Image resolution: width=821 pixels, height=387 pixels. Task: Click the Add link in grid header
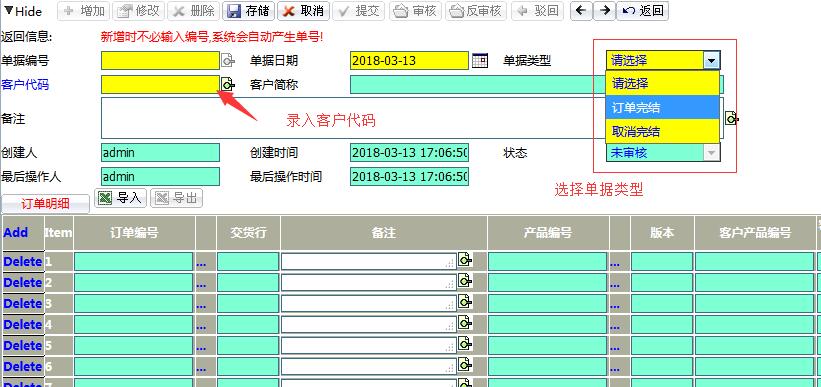[16, 233]
